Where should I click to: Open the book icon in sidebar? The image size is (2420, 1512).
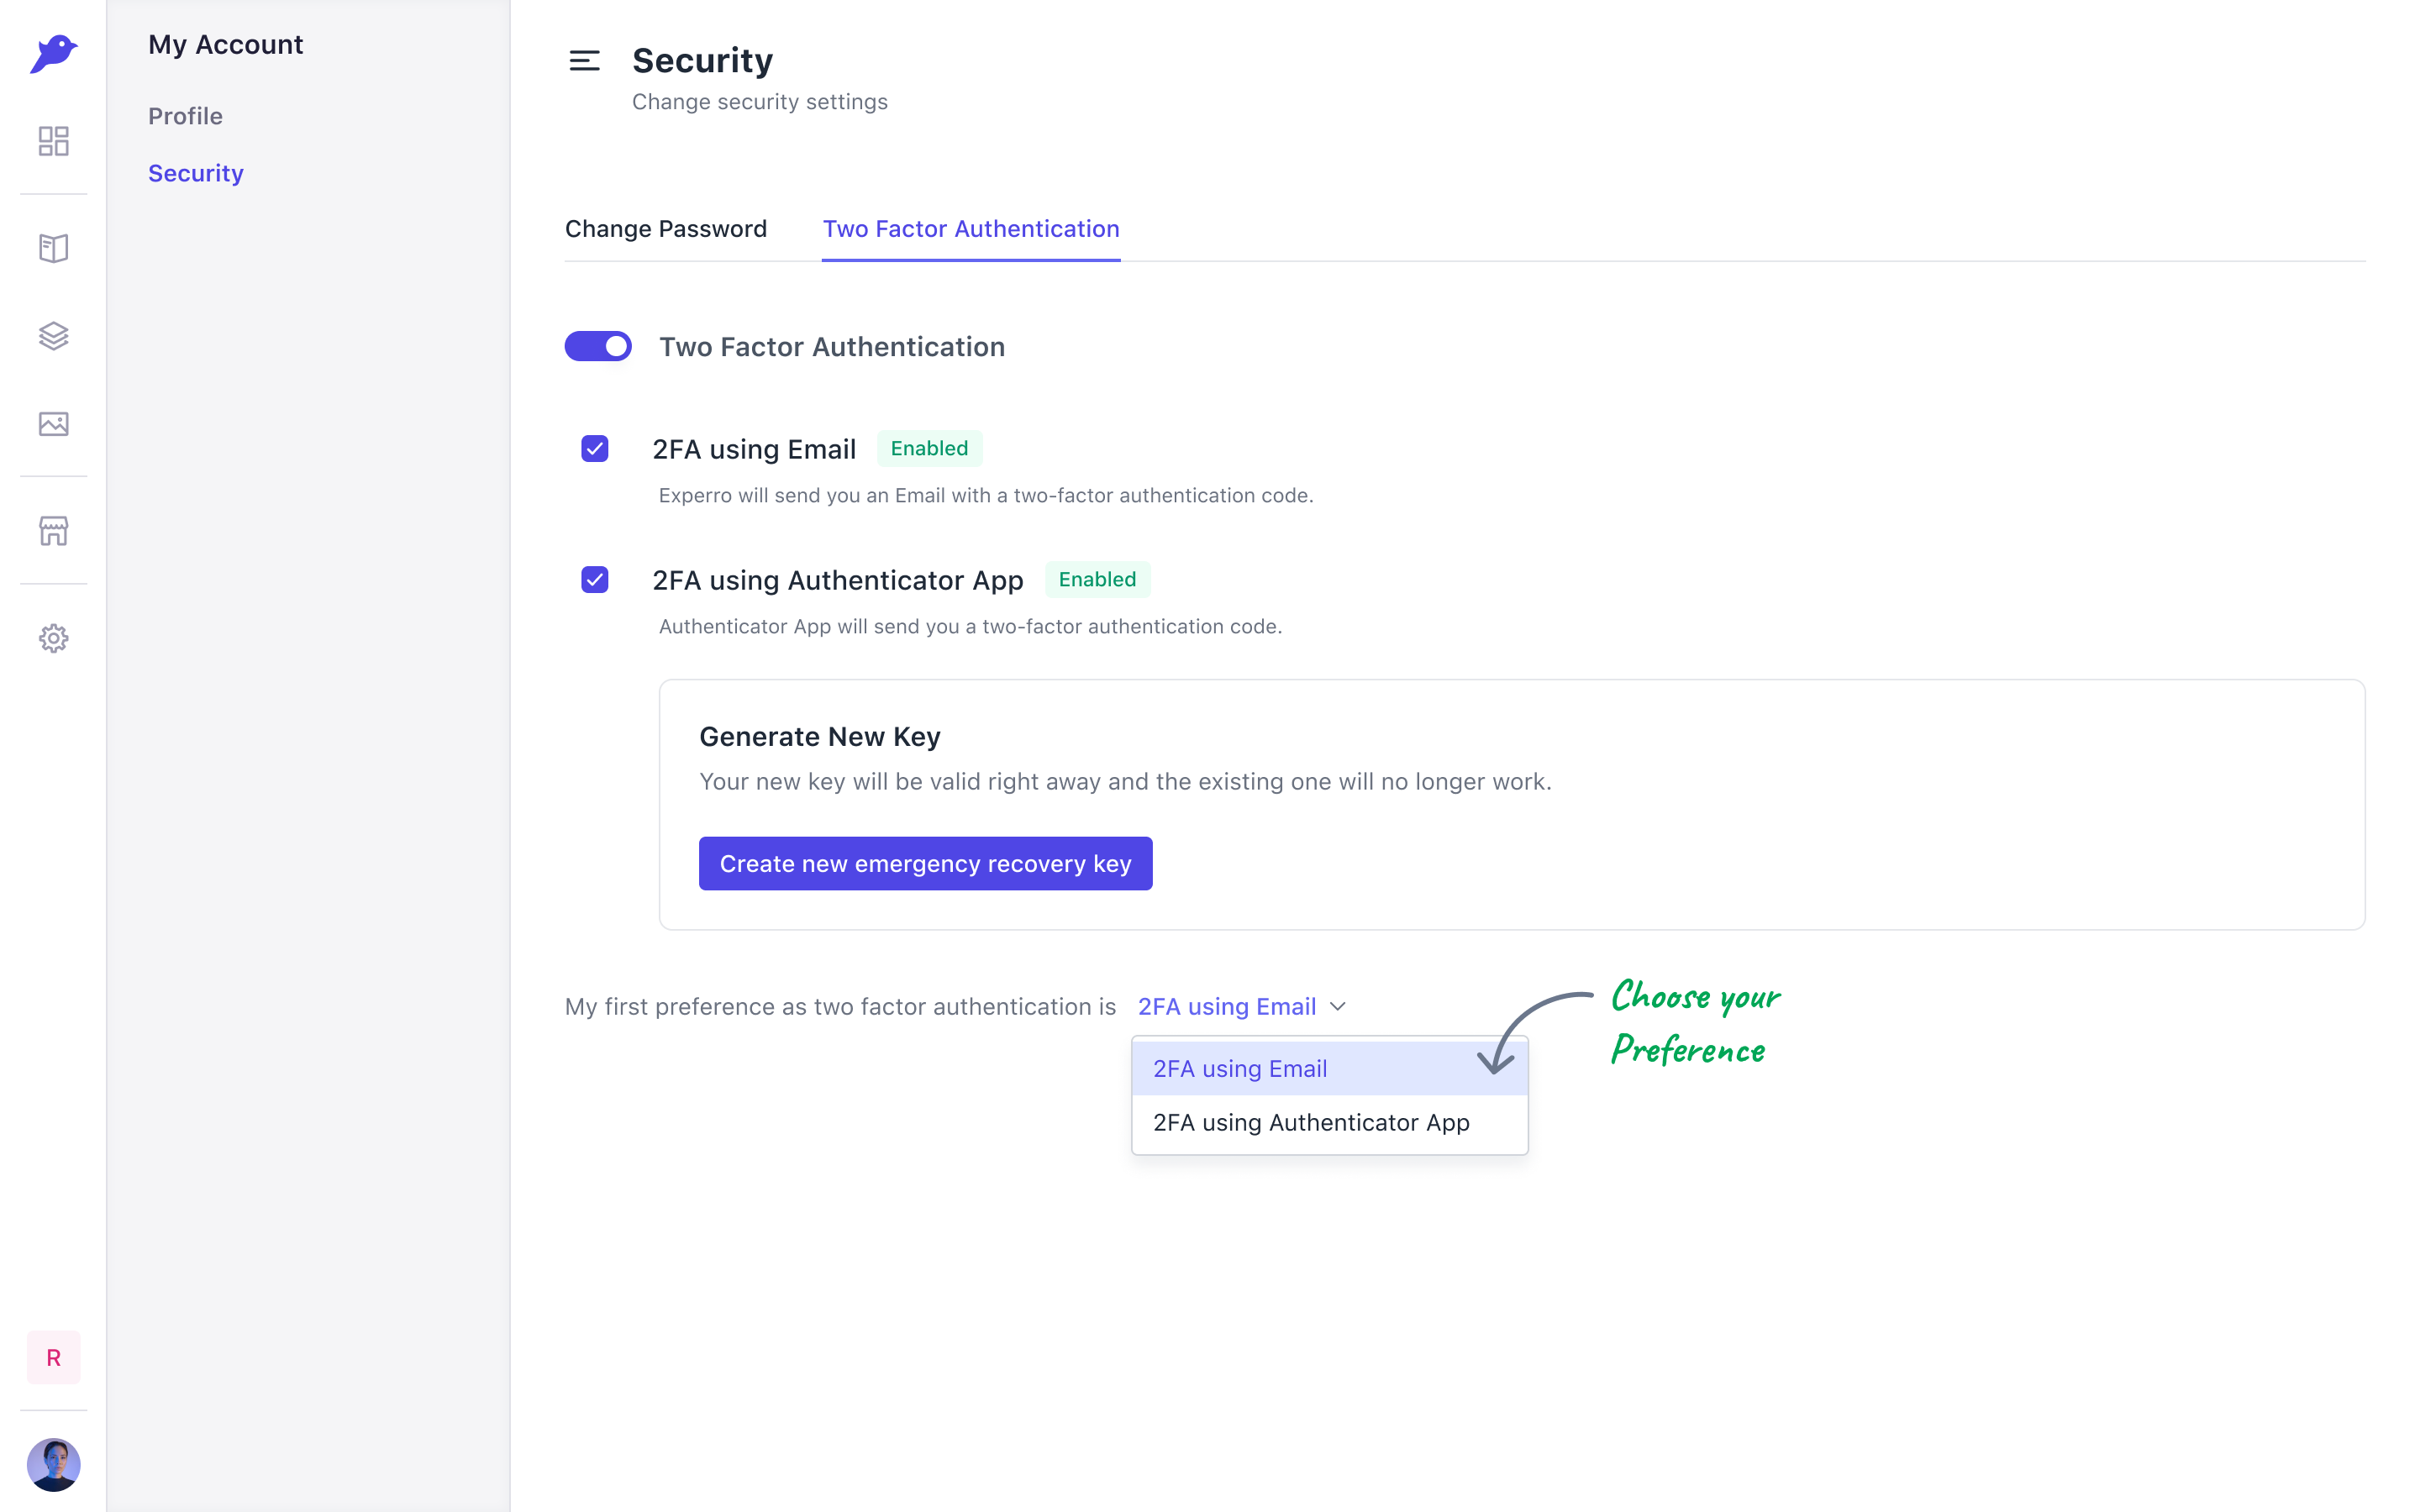(x=54, y=248)
